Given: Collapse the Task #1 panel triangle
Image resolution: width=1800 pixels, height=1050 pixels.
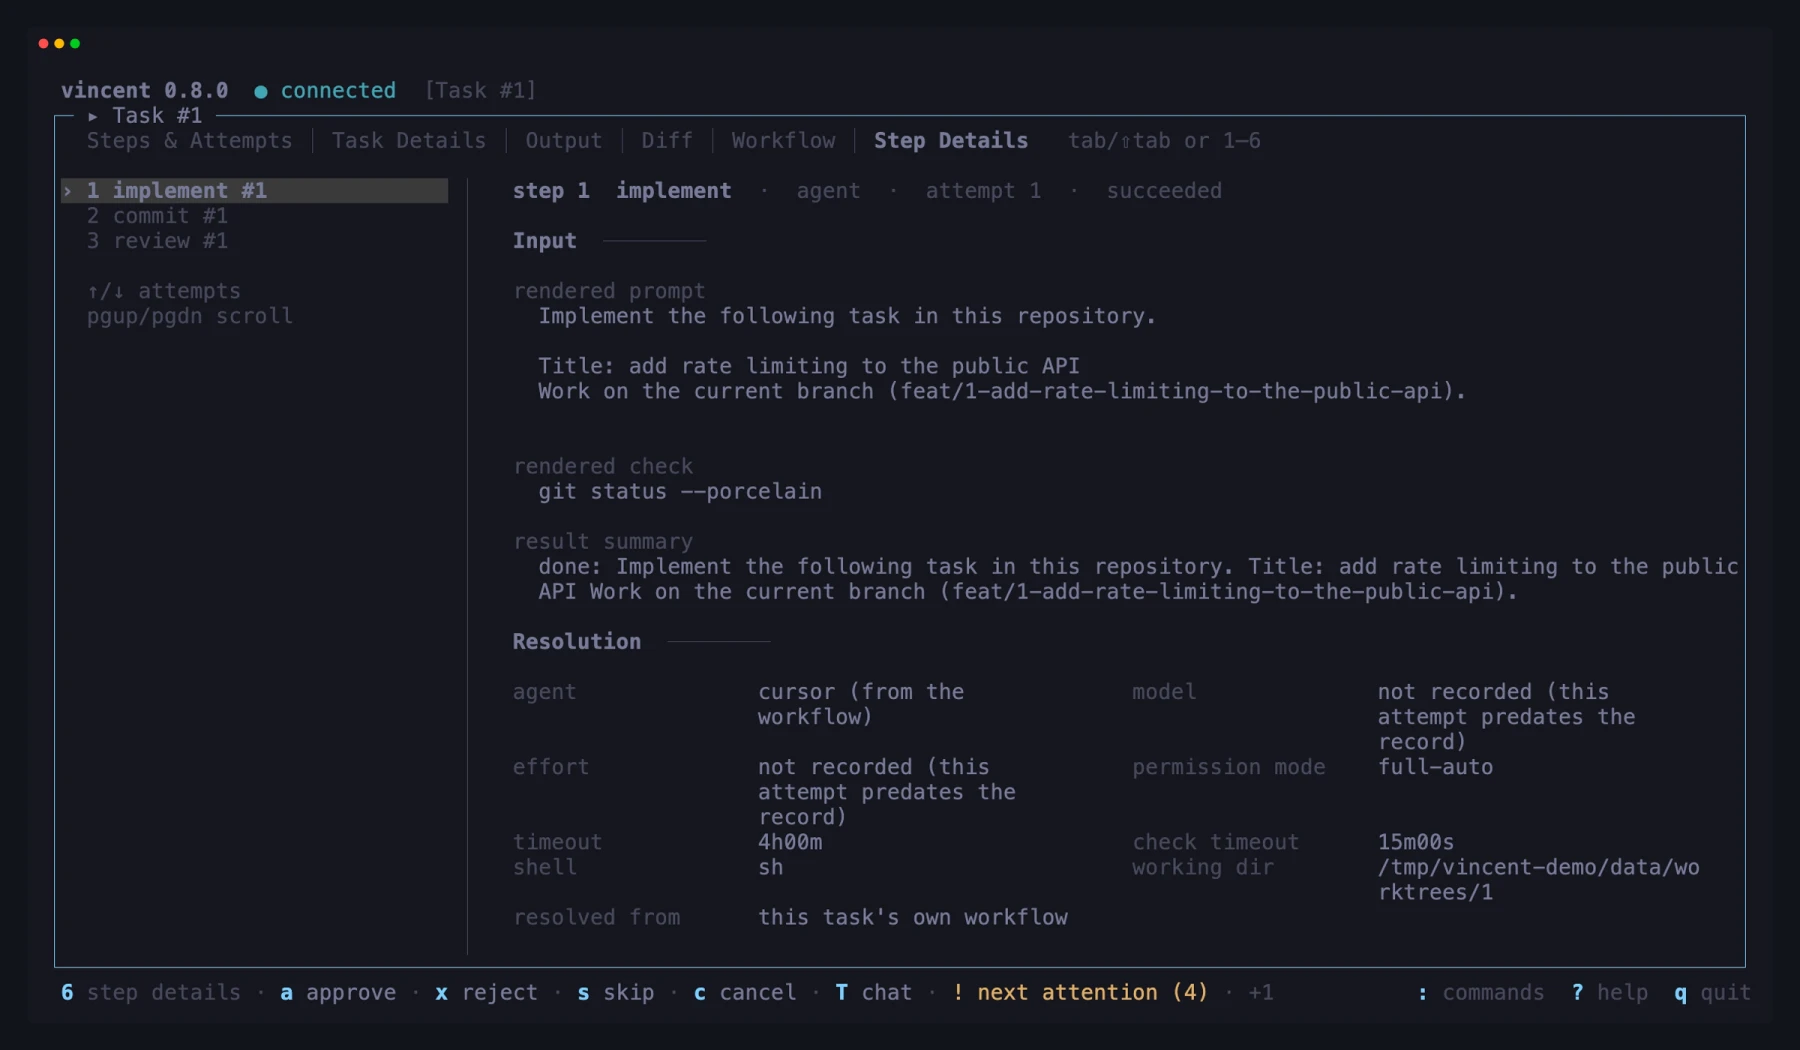Looking at the screenshot, I should pos(92,116).
